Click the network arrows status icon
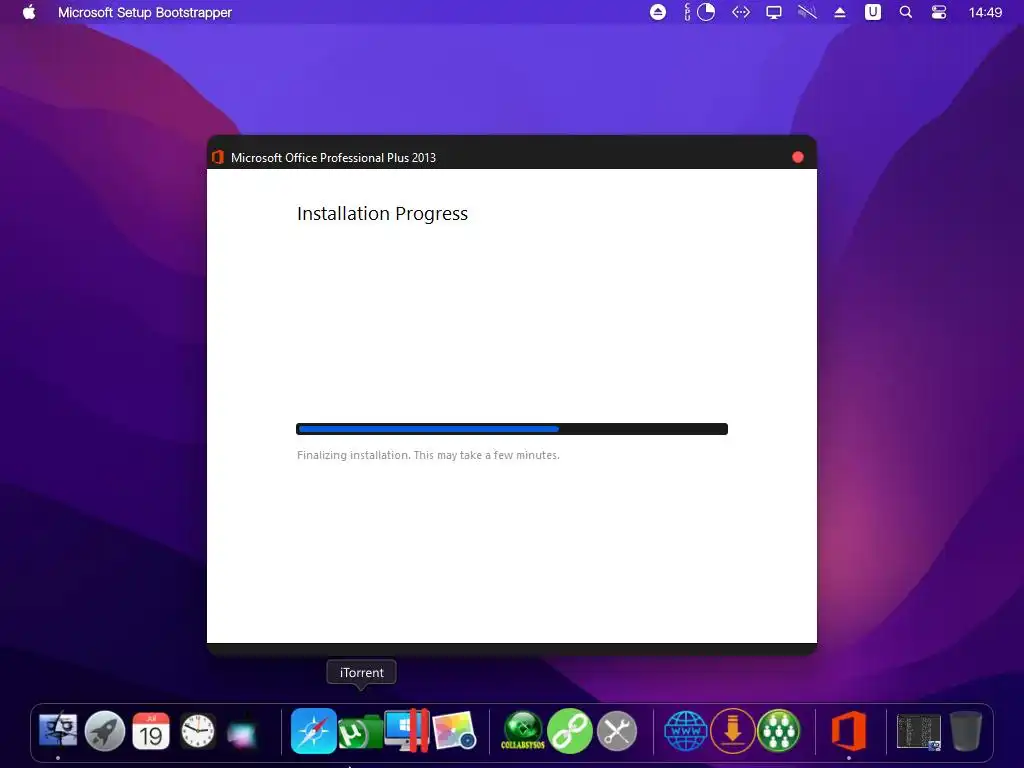 [741, 12]
